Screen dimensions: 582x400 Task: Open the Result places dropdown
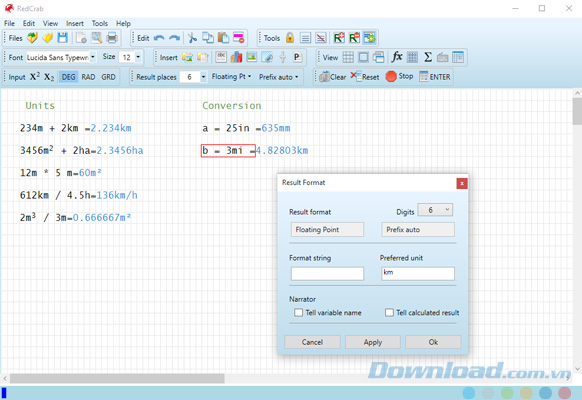click(x=203, y=77)
